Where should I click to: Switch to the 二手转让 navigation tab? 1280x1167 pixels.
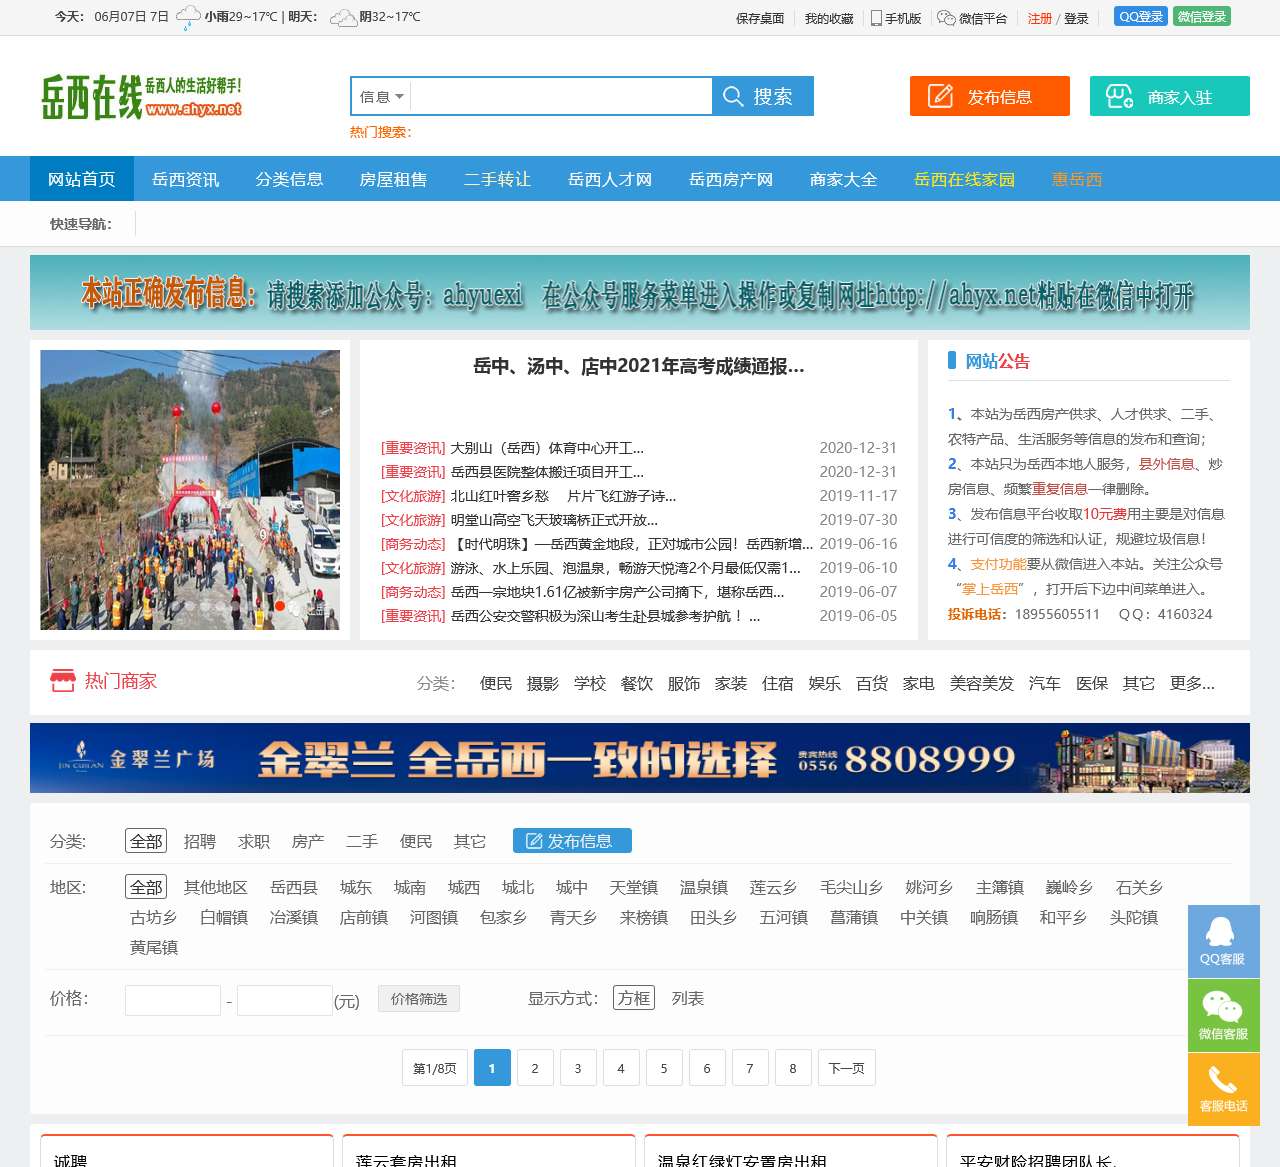pos(498,179)
